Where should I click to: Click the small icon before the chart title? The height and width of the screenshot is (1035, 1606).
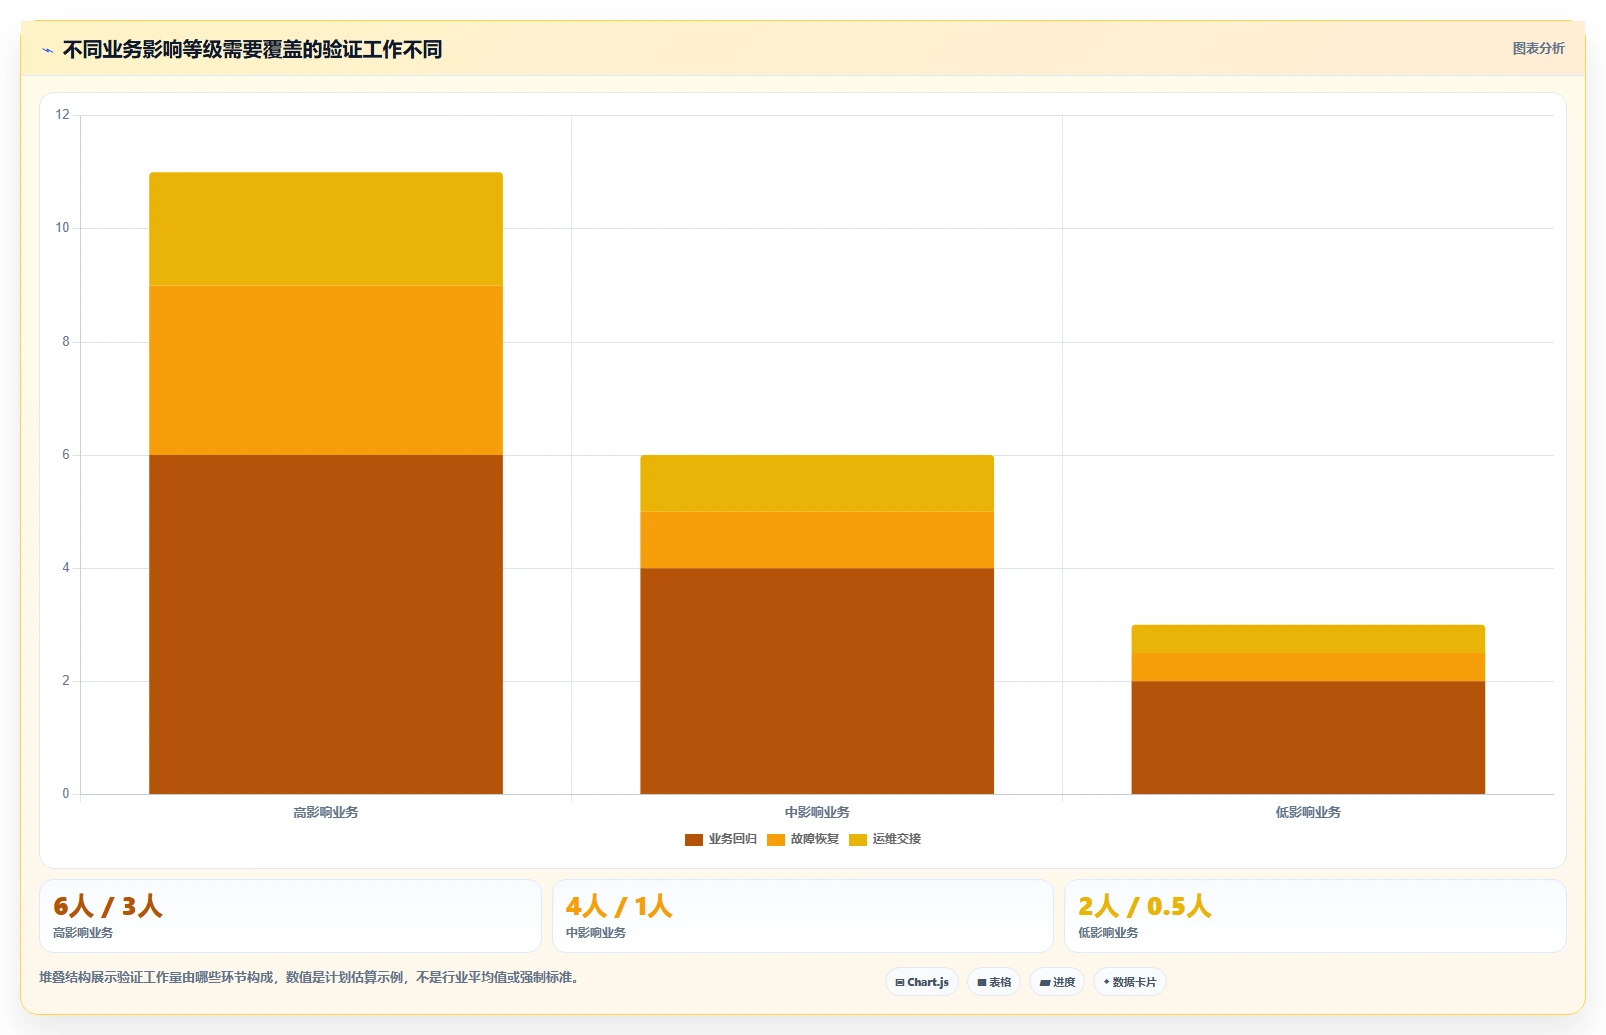[x=47, y=50]
